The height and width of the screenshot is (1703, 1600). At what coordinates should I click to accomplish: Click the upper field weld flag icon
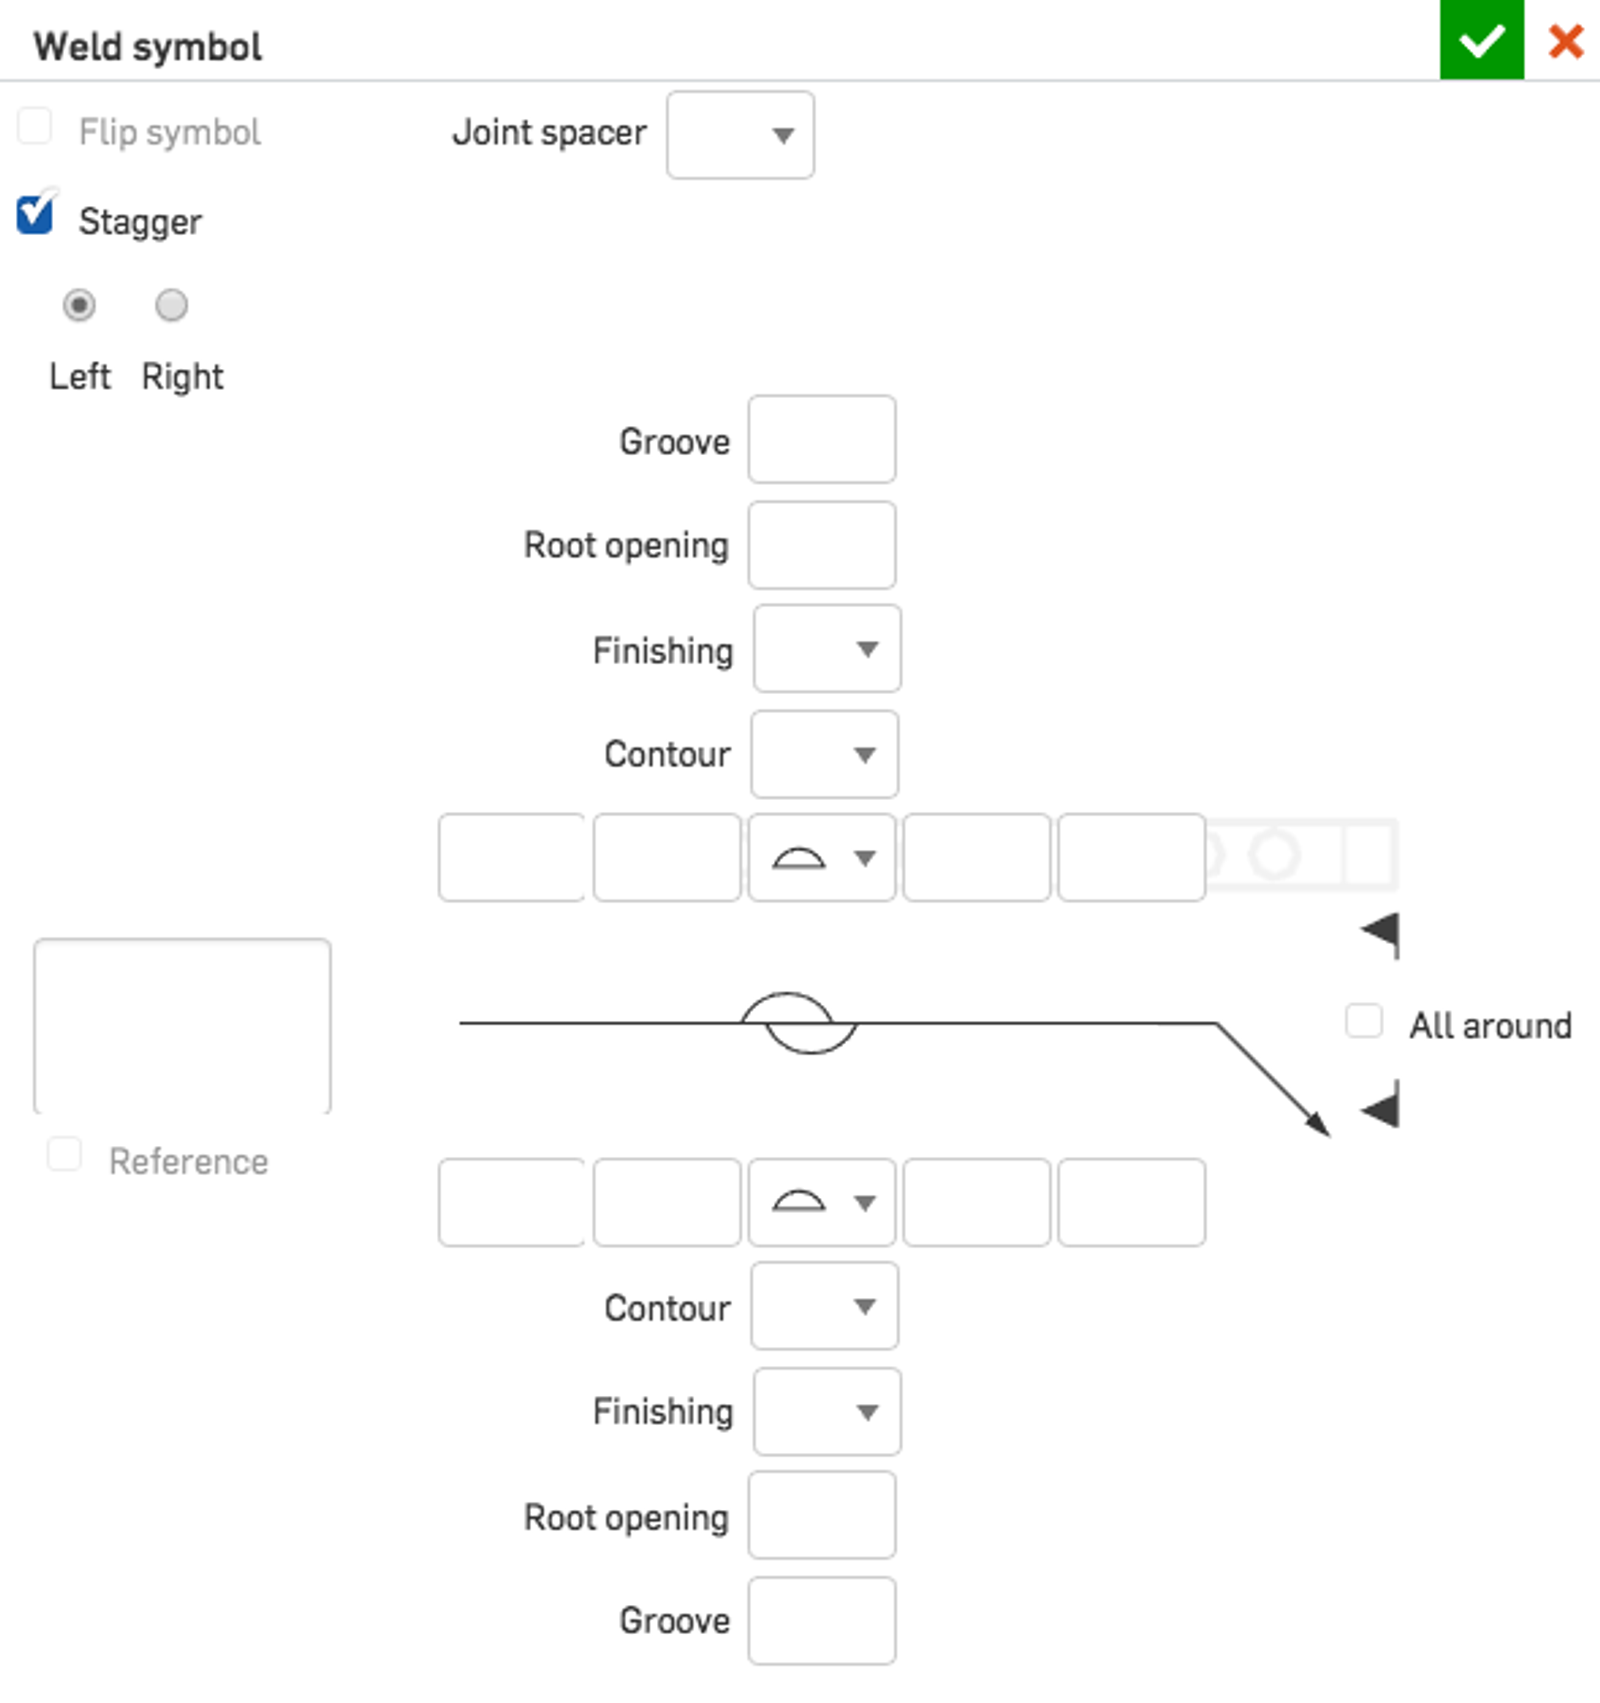pos(1381,933)
